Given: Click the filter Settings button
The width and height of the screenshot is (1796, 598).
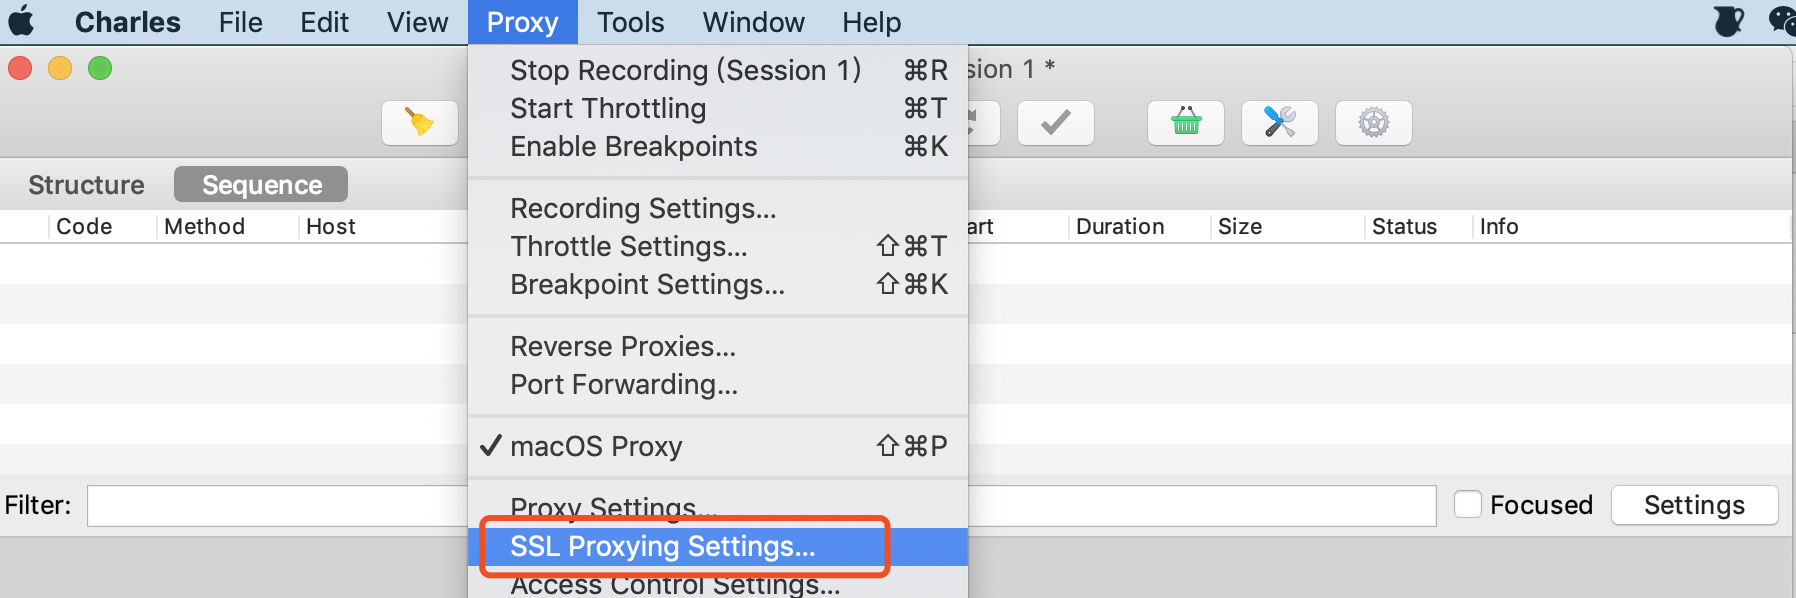Looking at the screenshot, I should [x=1694, y=505].
